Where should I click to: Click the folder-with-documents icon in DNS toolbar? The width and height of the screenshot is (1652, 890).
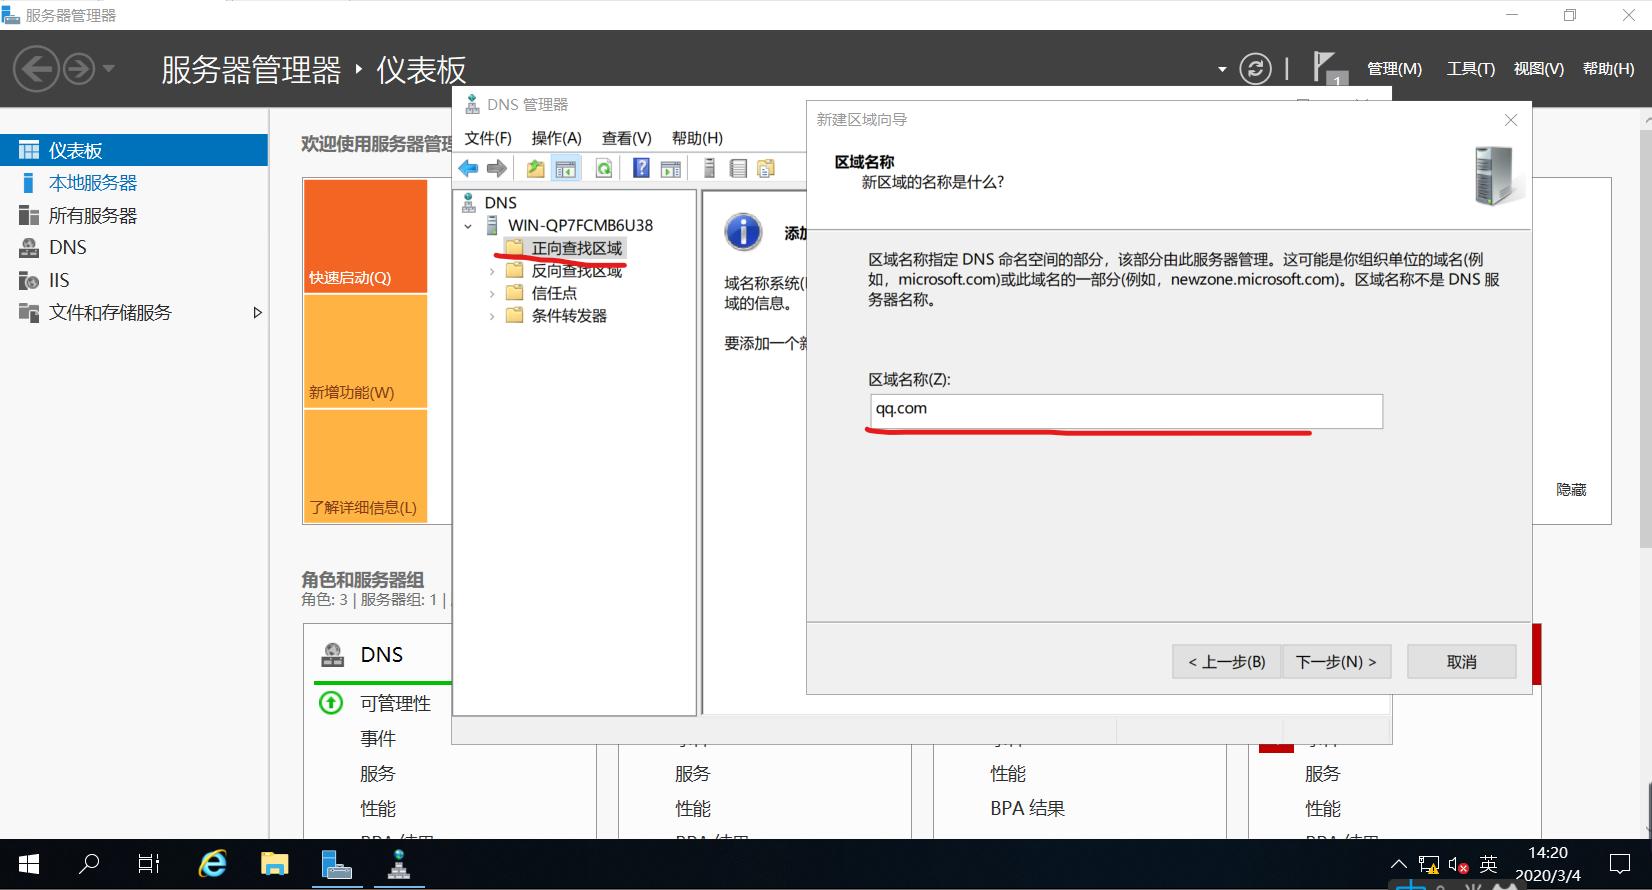766,168
